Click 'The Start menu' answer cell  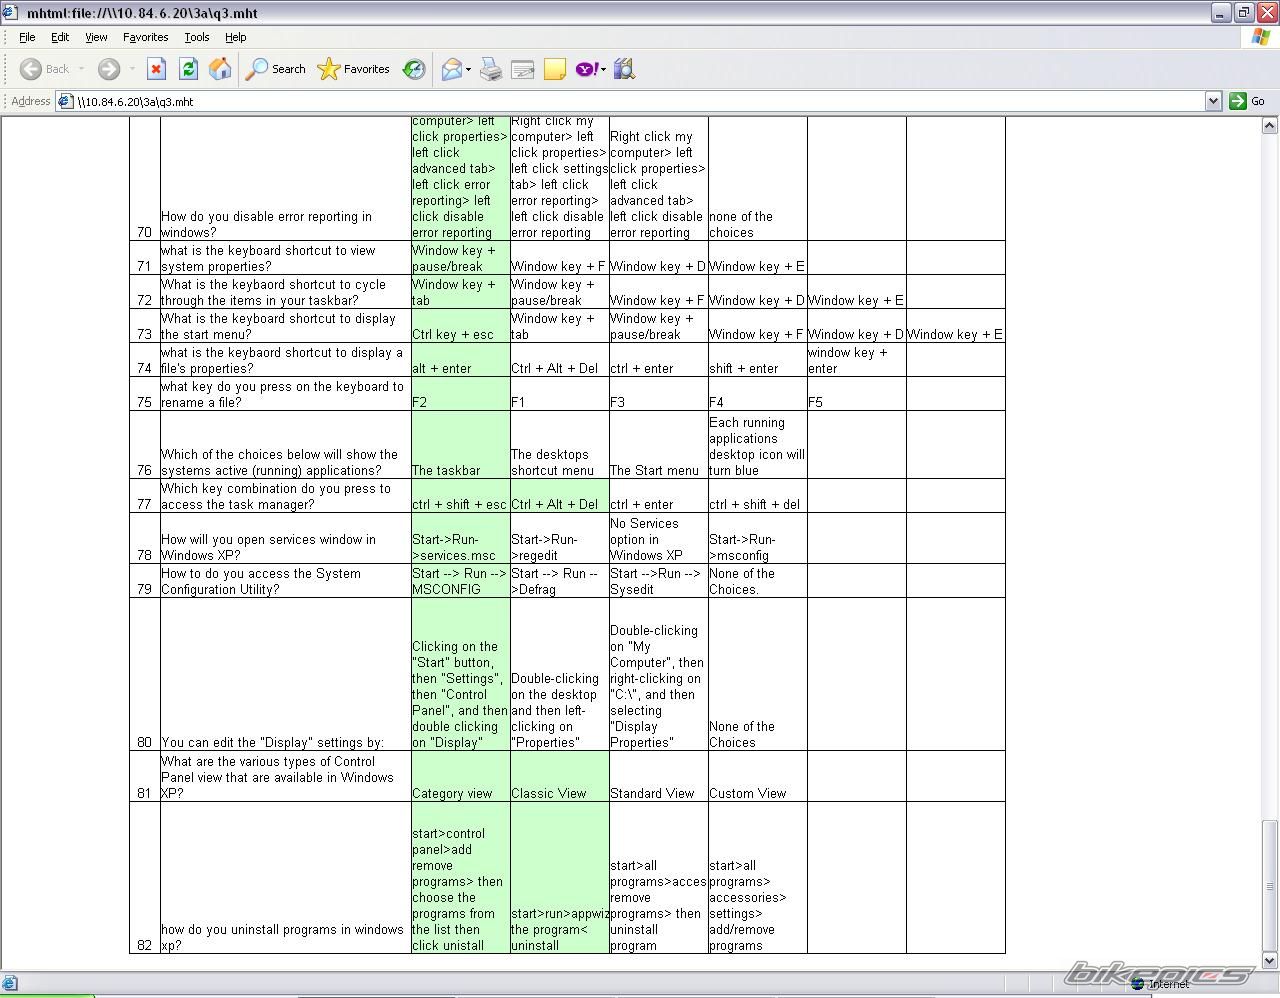coord(658,445)
